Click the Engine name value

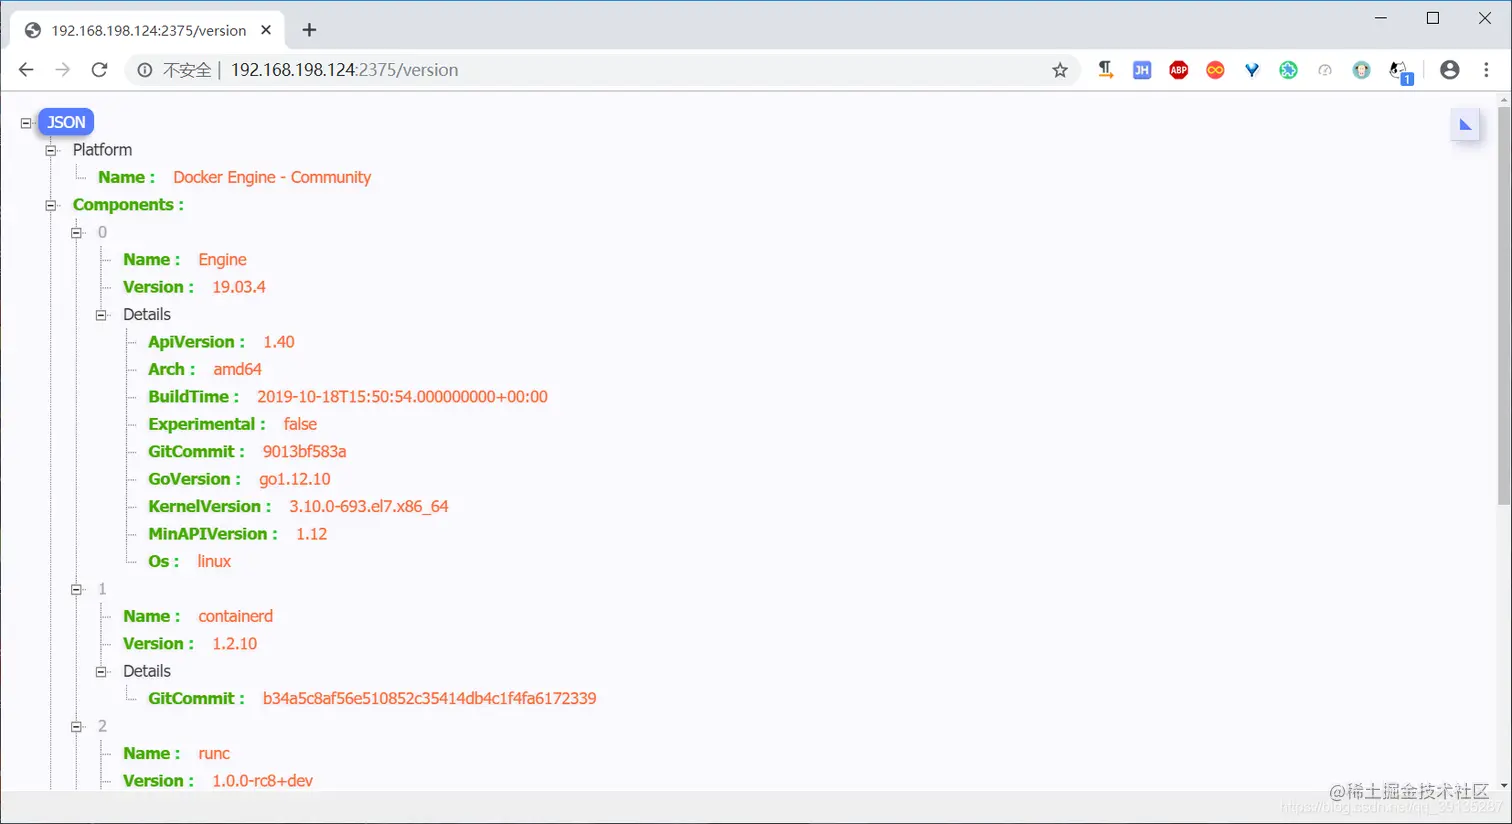coord(222,260)
